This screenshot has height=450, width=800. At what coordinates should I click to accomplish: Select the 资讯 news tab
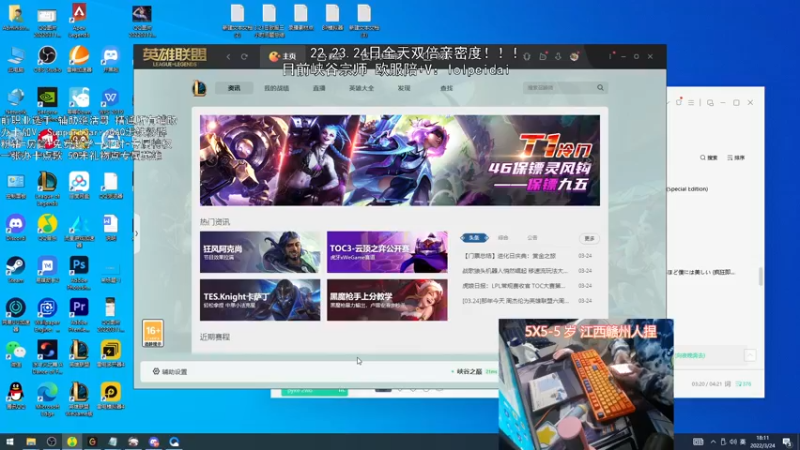234,88
